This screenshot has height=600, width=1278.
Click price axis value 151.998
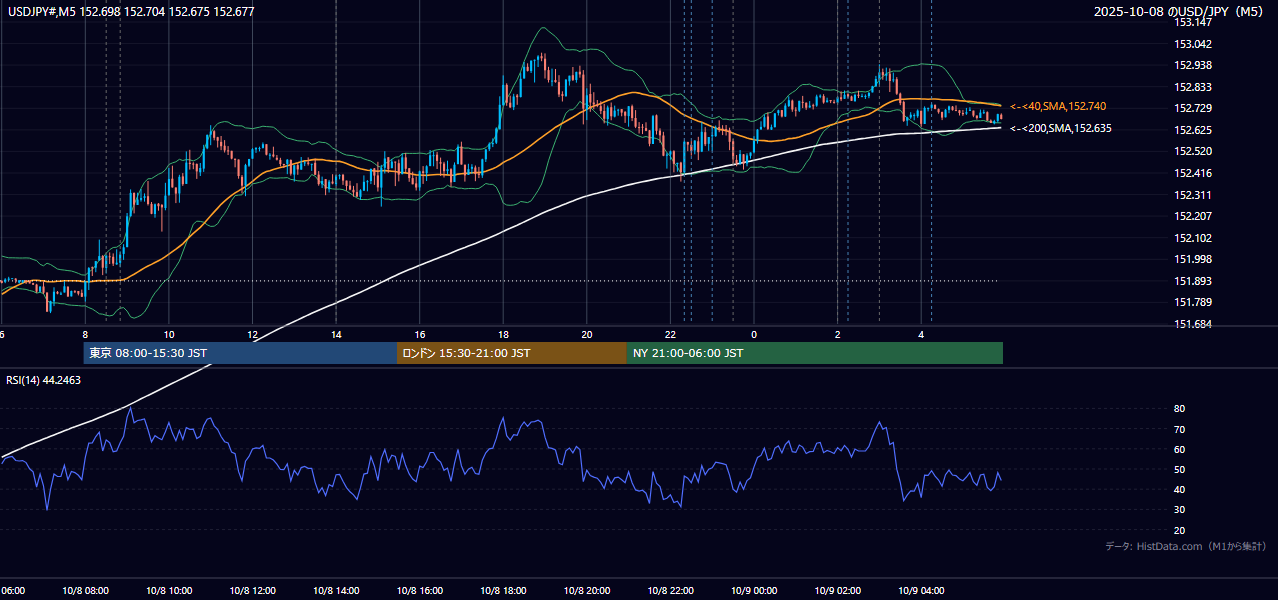coord(1193,259)
